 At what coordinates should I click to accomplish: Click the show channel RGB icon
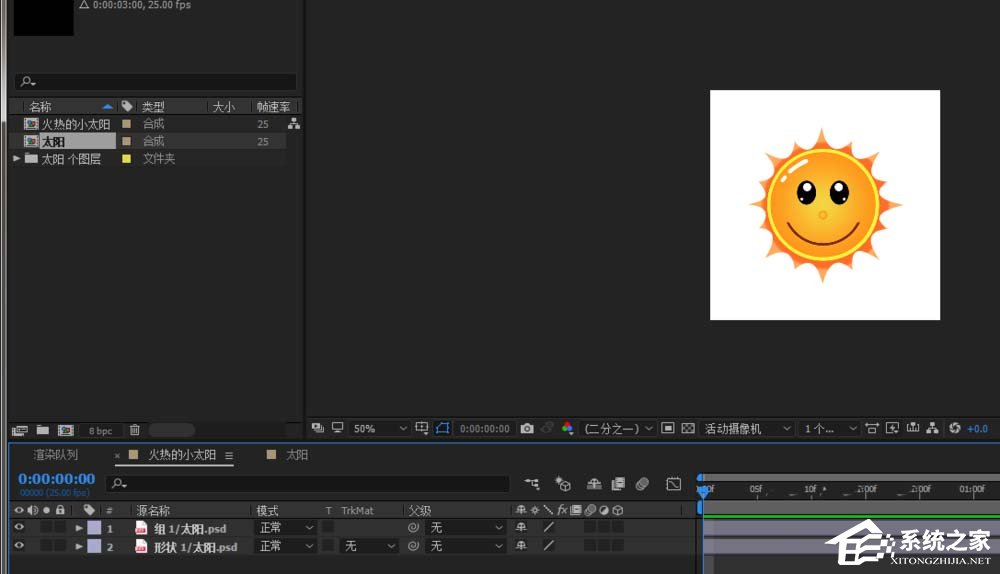[567, 428]
